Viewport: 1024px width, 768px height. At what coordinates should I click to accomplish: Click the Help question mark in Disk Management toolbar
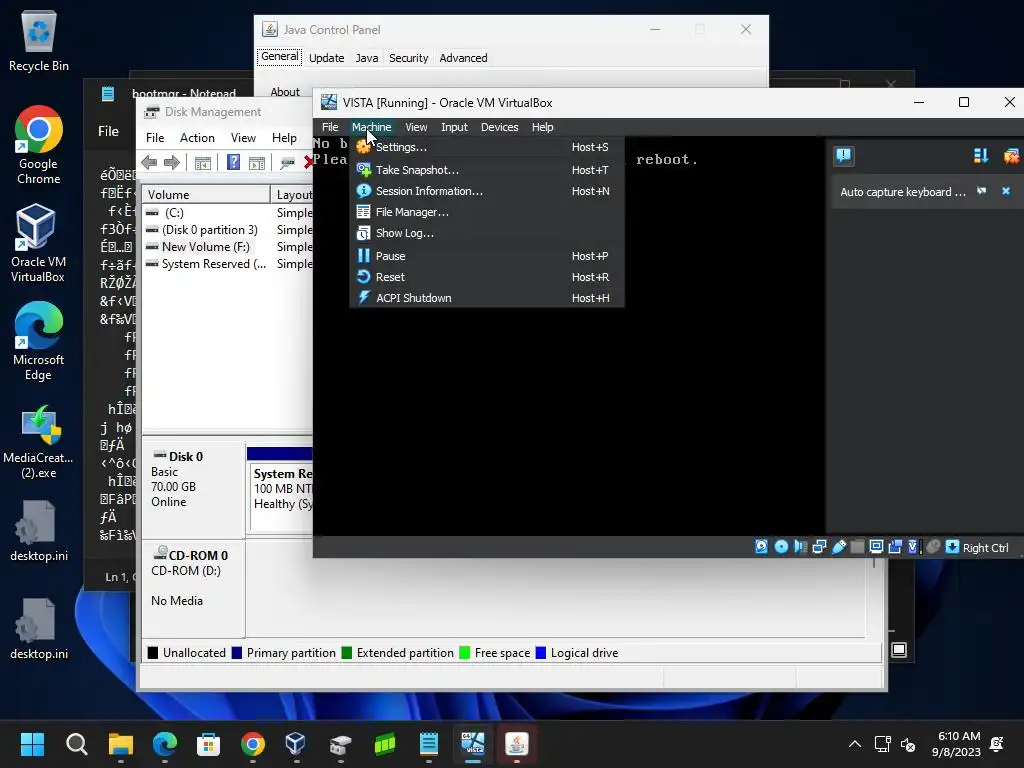point(233,163)
